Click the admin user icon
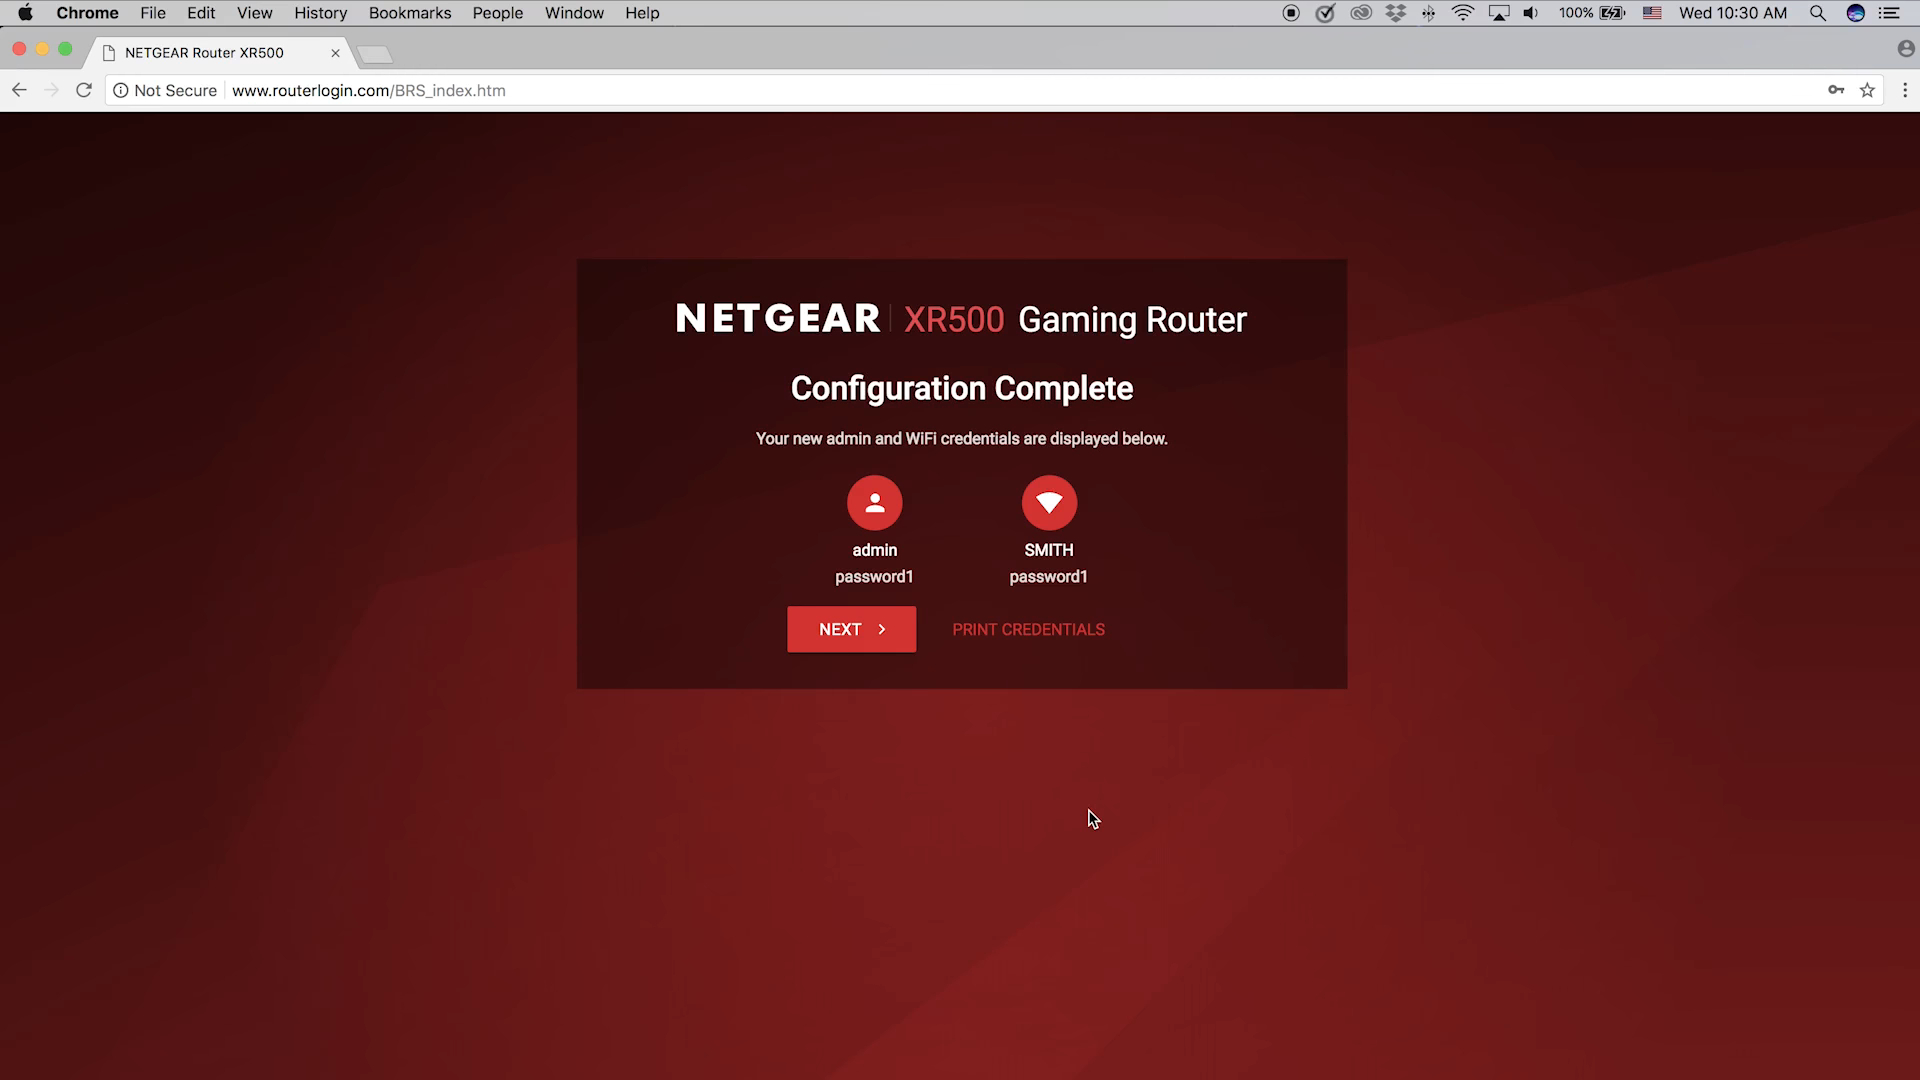This screenshot has width=1920, height=1080. (x=874, y=502)
